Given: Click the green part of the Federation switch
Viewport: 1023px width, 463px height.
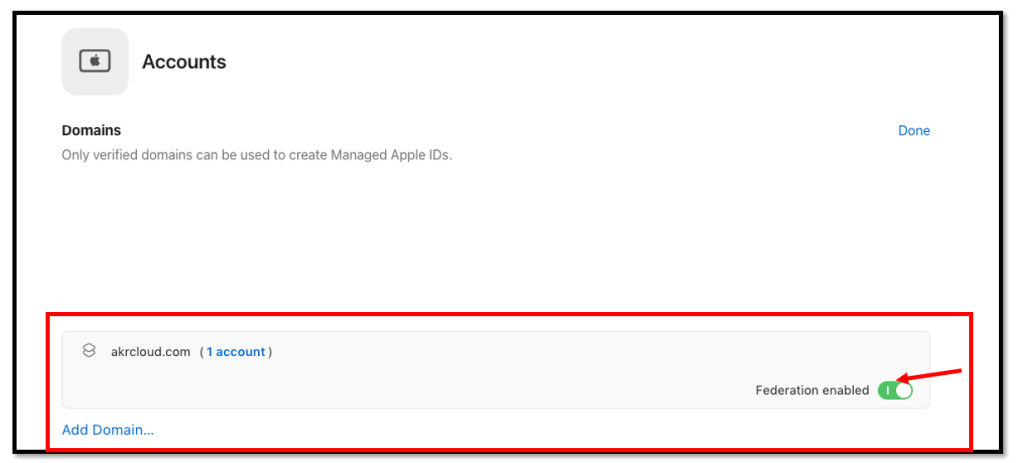Looking at the screenshot, I should click(886, 390).
